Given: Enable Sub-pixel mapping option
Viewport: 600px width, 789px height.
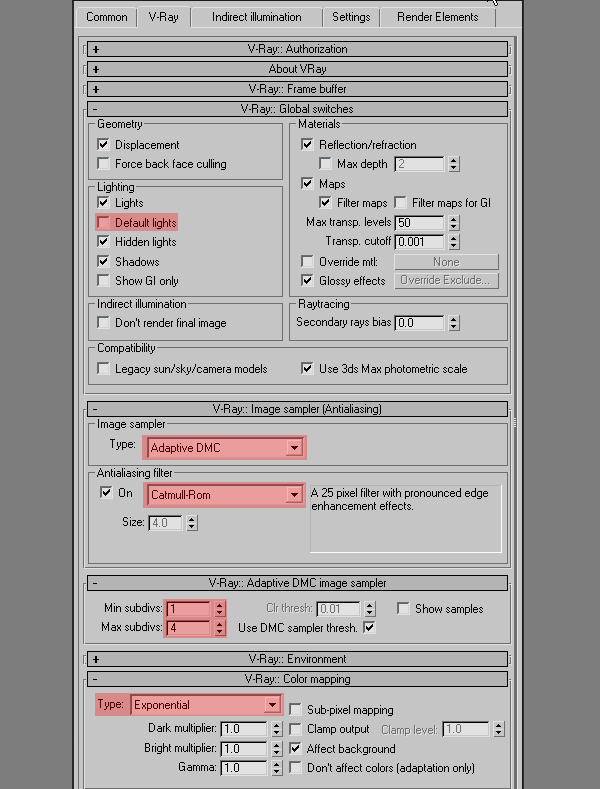Looking at the screenshot, I should click(x=296, y=710).
